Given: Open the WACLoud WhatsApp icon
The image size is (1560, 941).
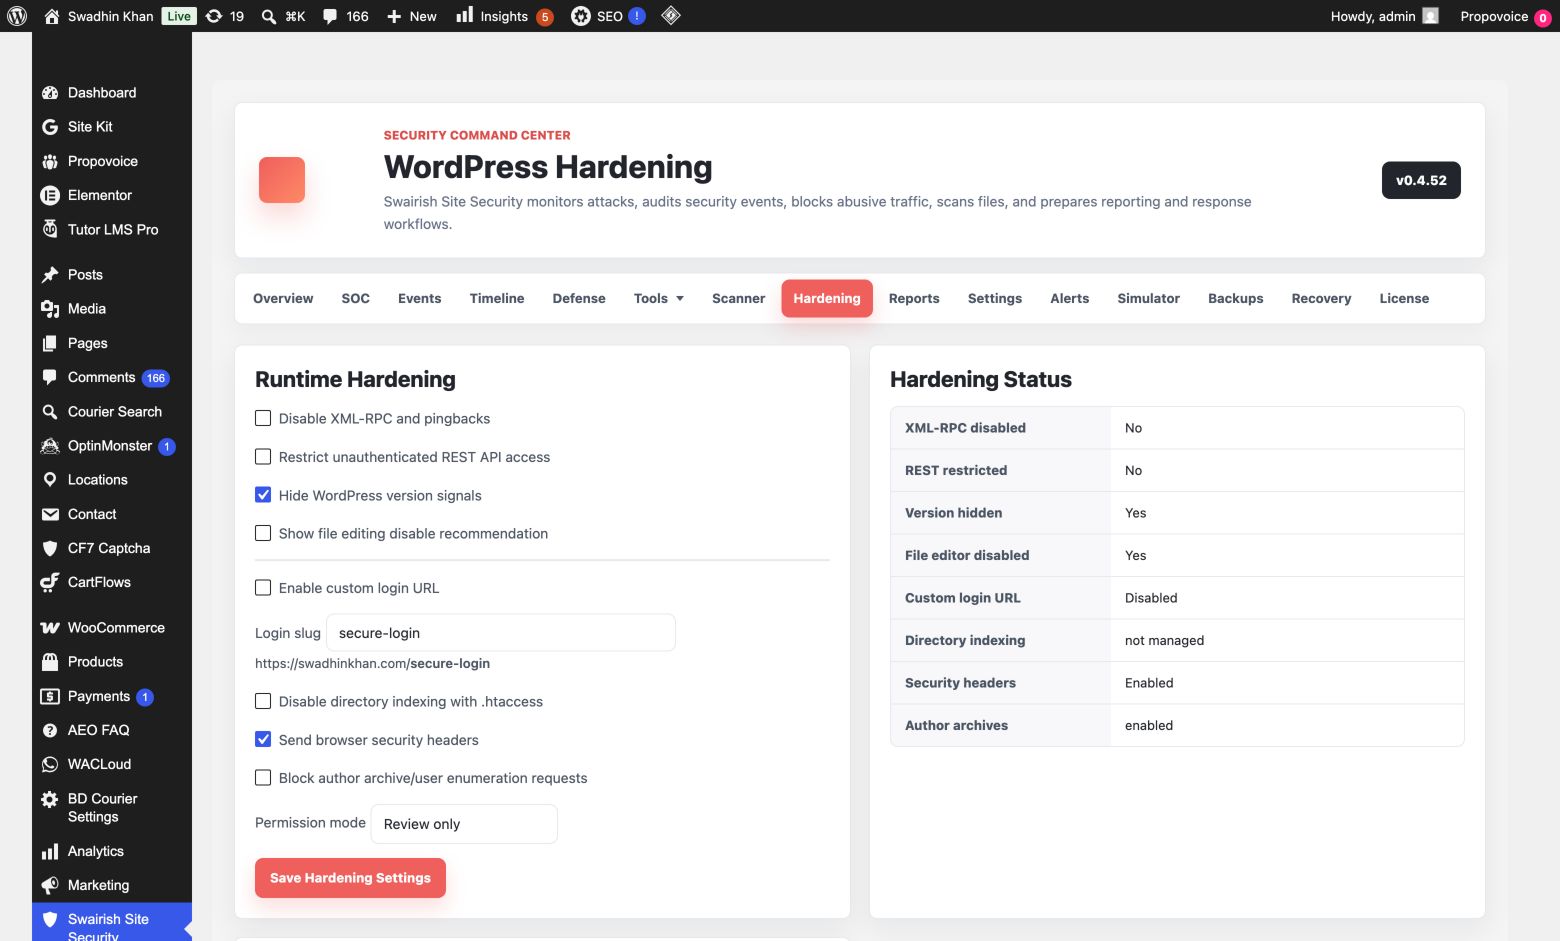Looking at the screenshot, I should click(x=50, y=764).
